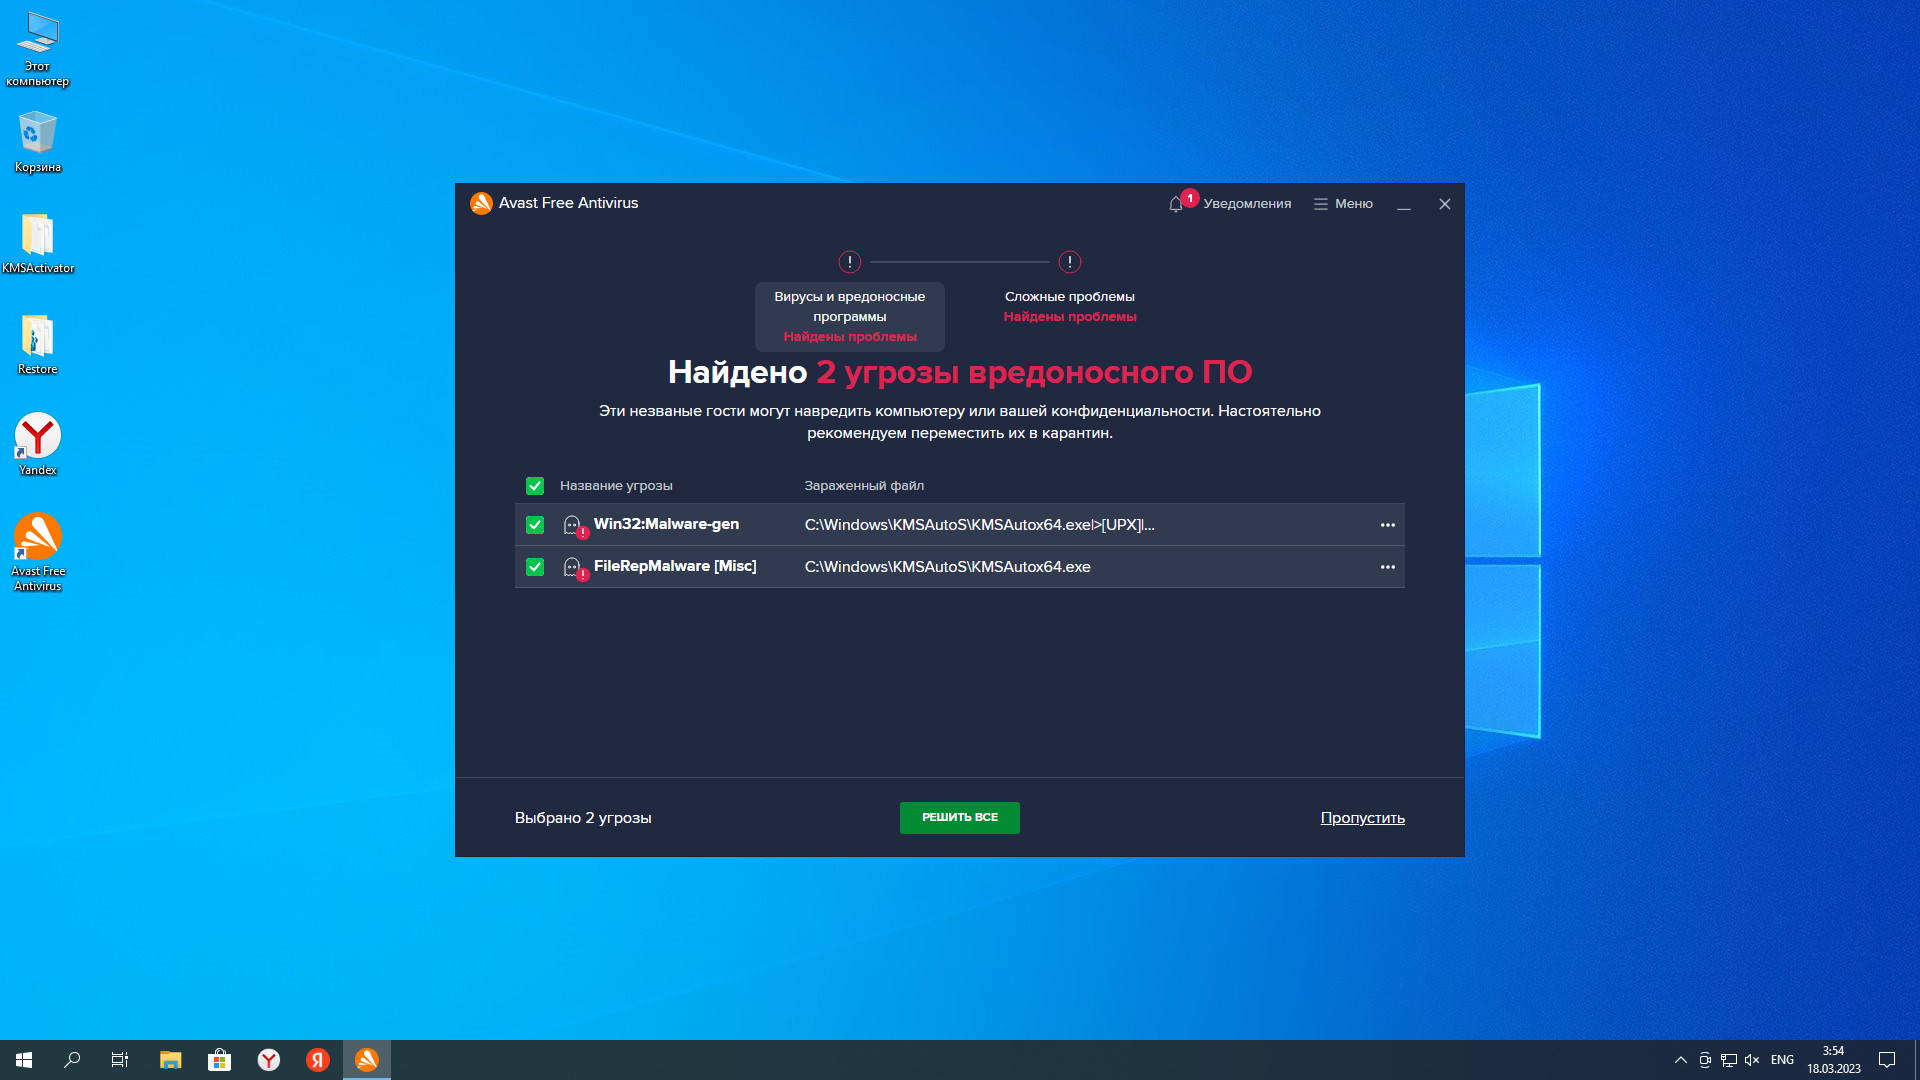Open more options for FileRepMalware row
Viewport: 1920px width, 1080px height.
tap(1388, 567)
